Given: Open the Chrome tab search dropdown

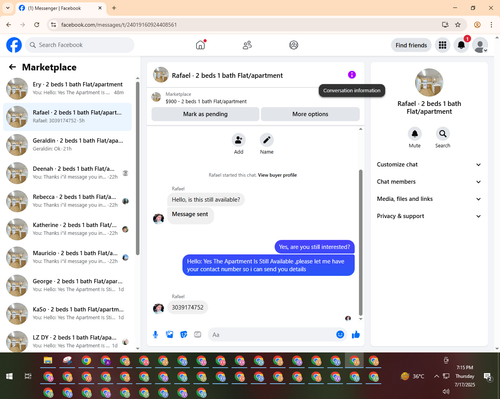Looking at the screenshot, I should coord(8,8).
